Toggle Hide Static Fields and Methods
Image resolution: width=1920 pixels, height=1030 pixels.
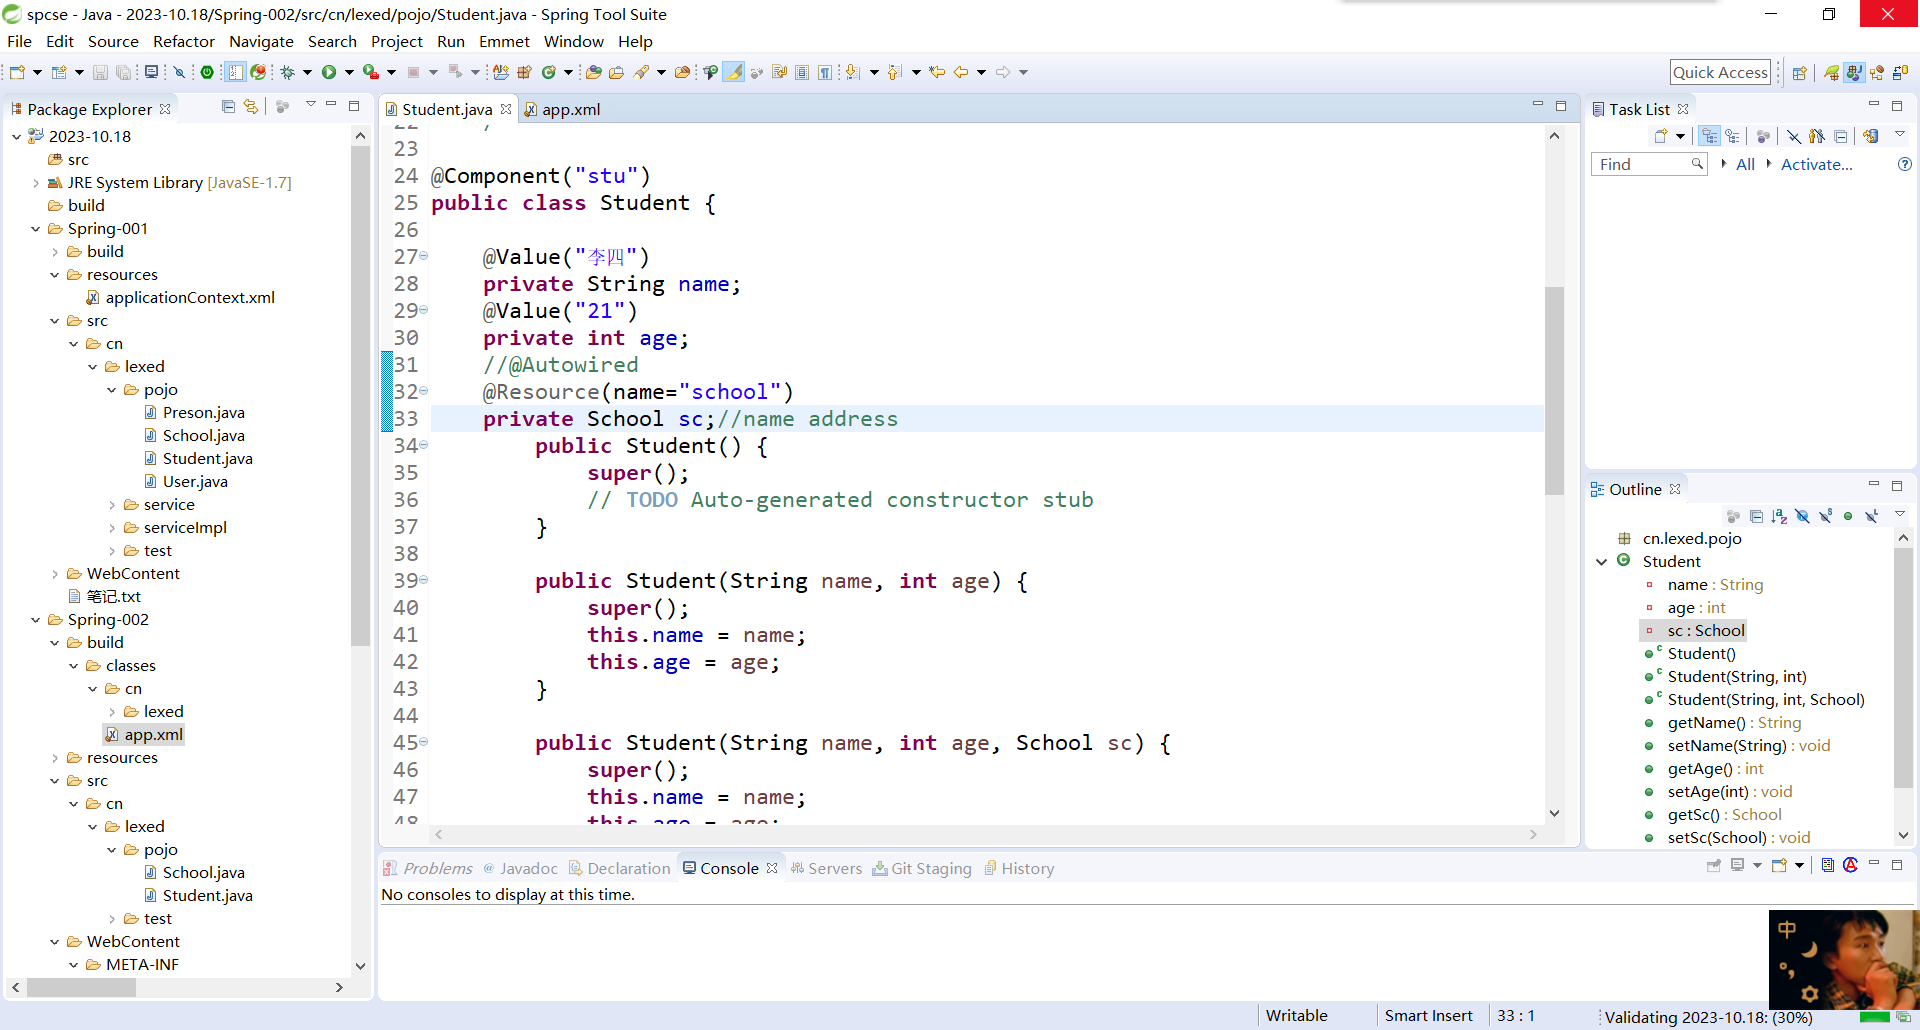click(x=1825, y=516)
